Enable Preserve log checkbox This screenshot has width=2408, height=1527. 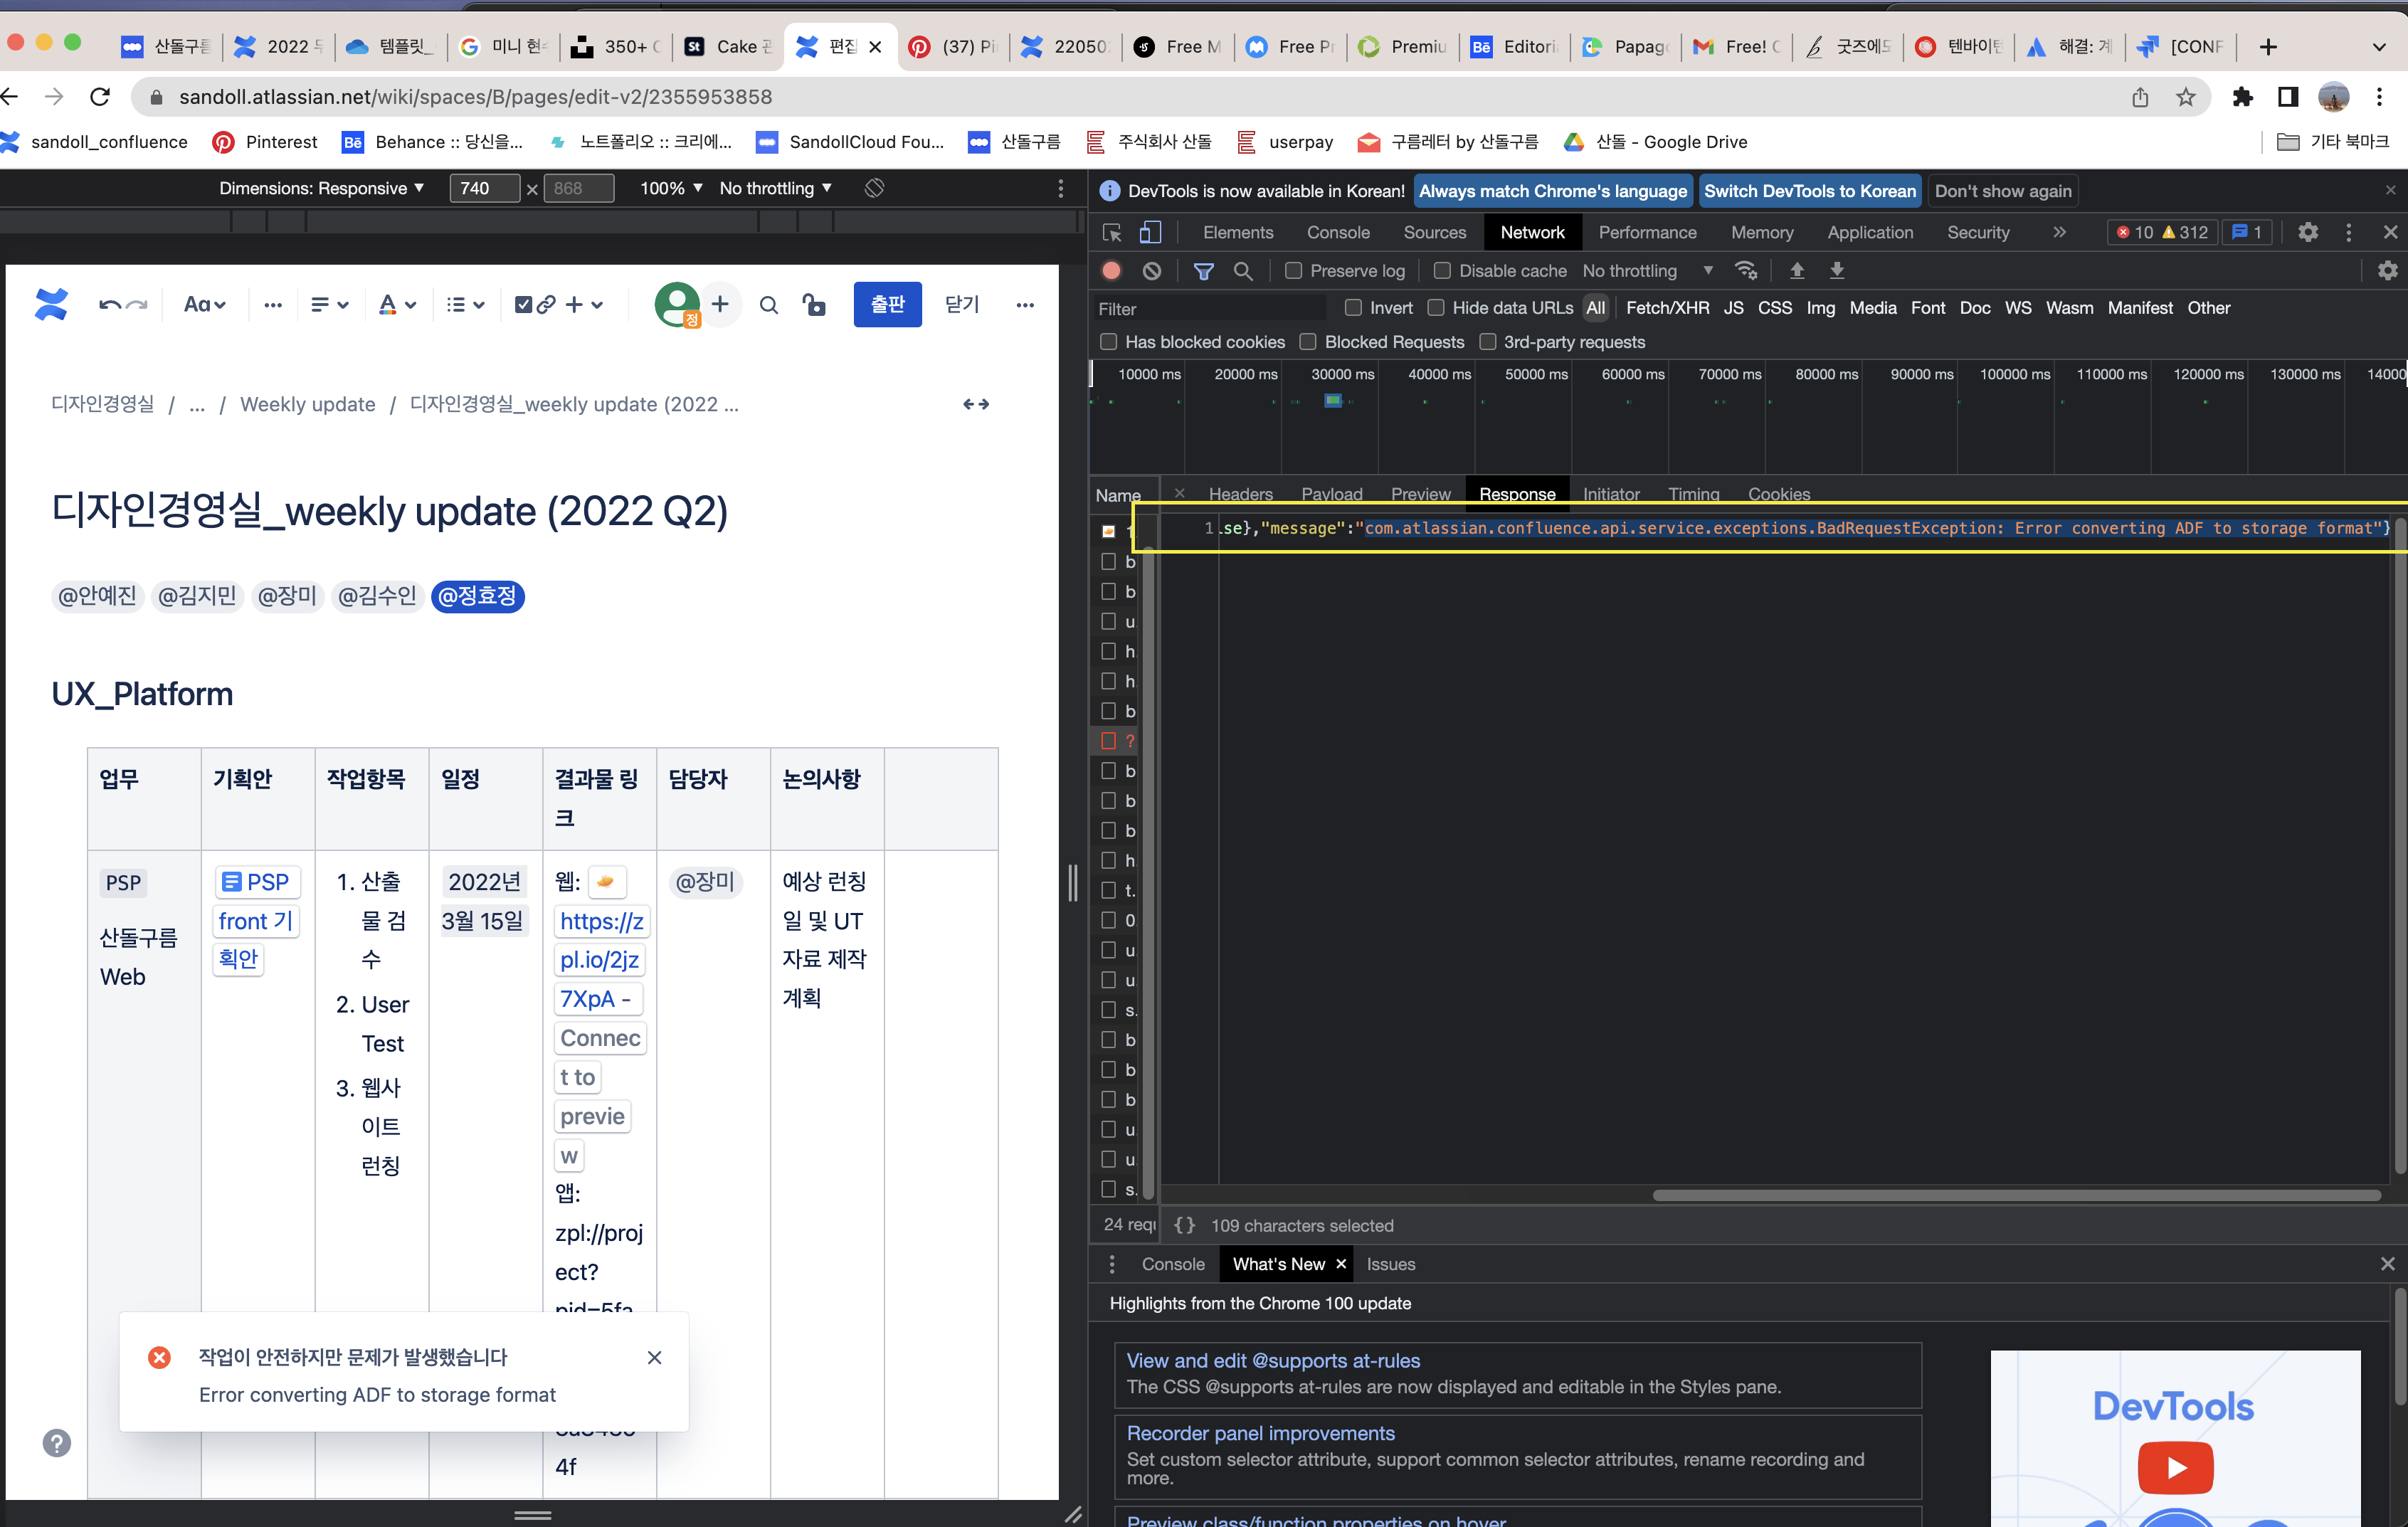[1293, 270]
